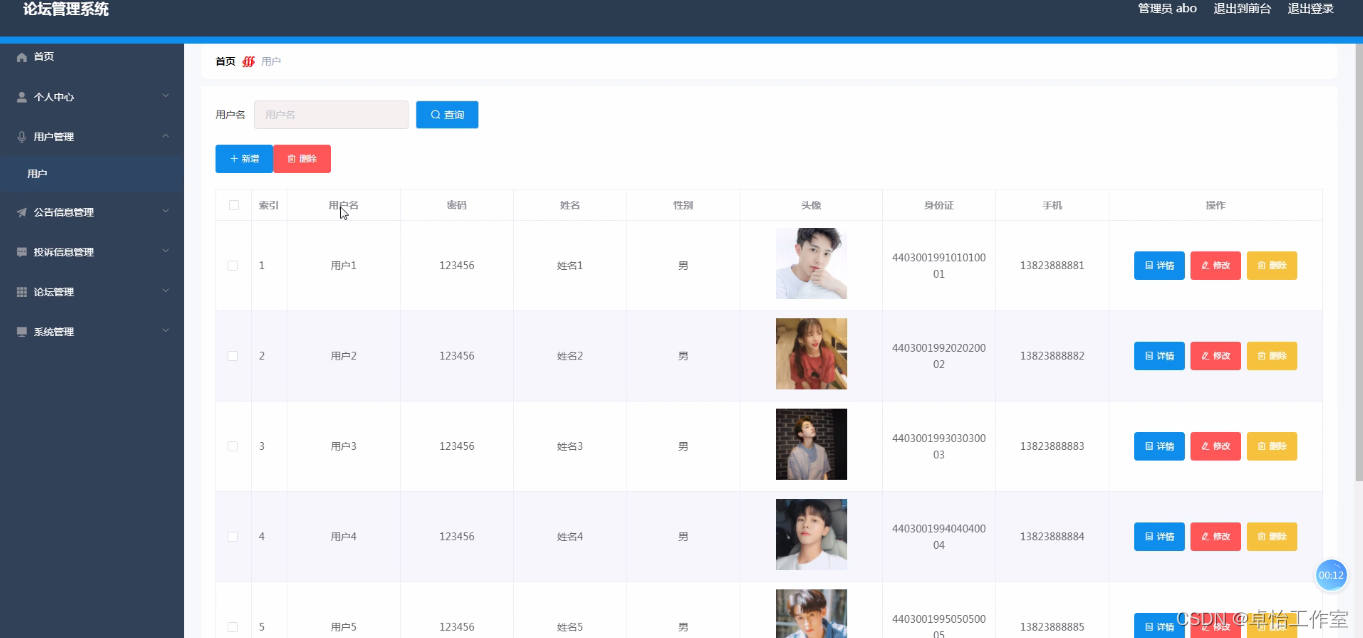The width and height of the screenshot is (1363, 638).
Task: Check the checkbox for row 用户2
Action: (x=233, y=356)
